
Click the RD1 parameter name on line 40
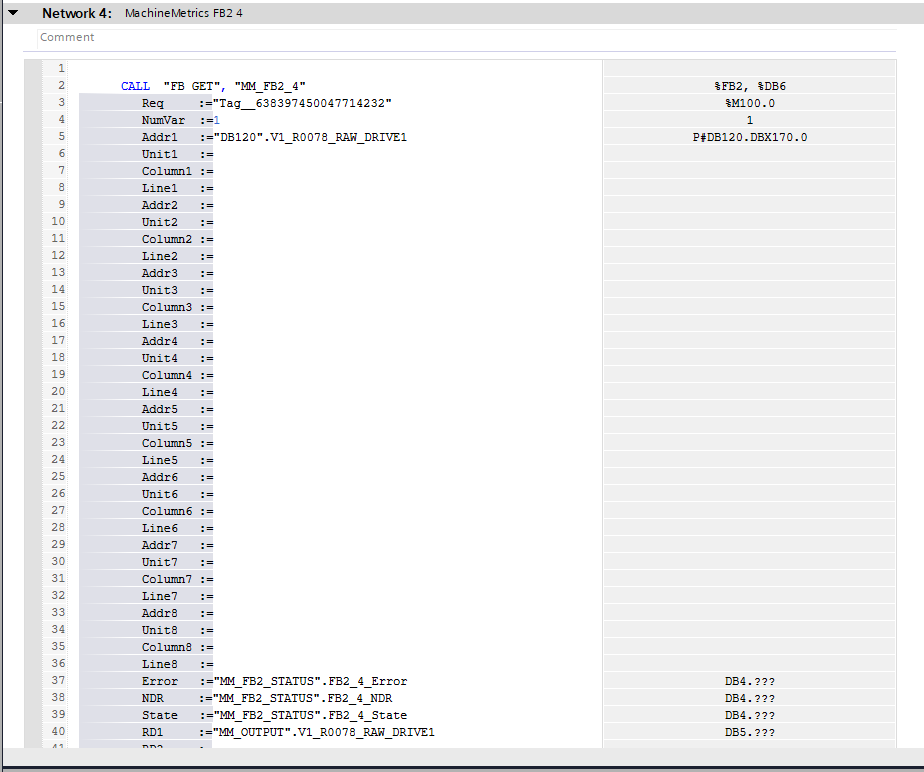(x=153, y=733)
